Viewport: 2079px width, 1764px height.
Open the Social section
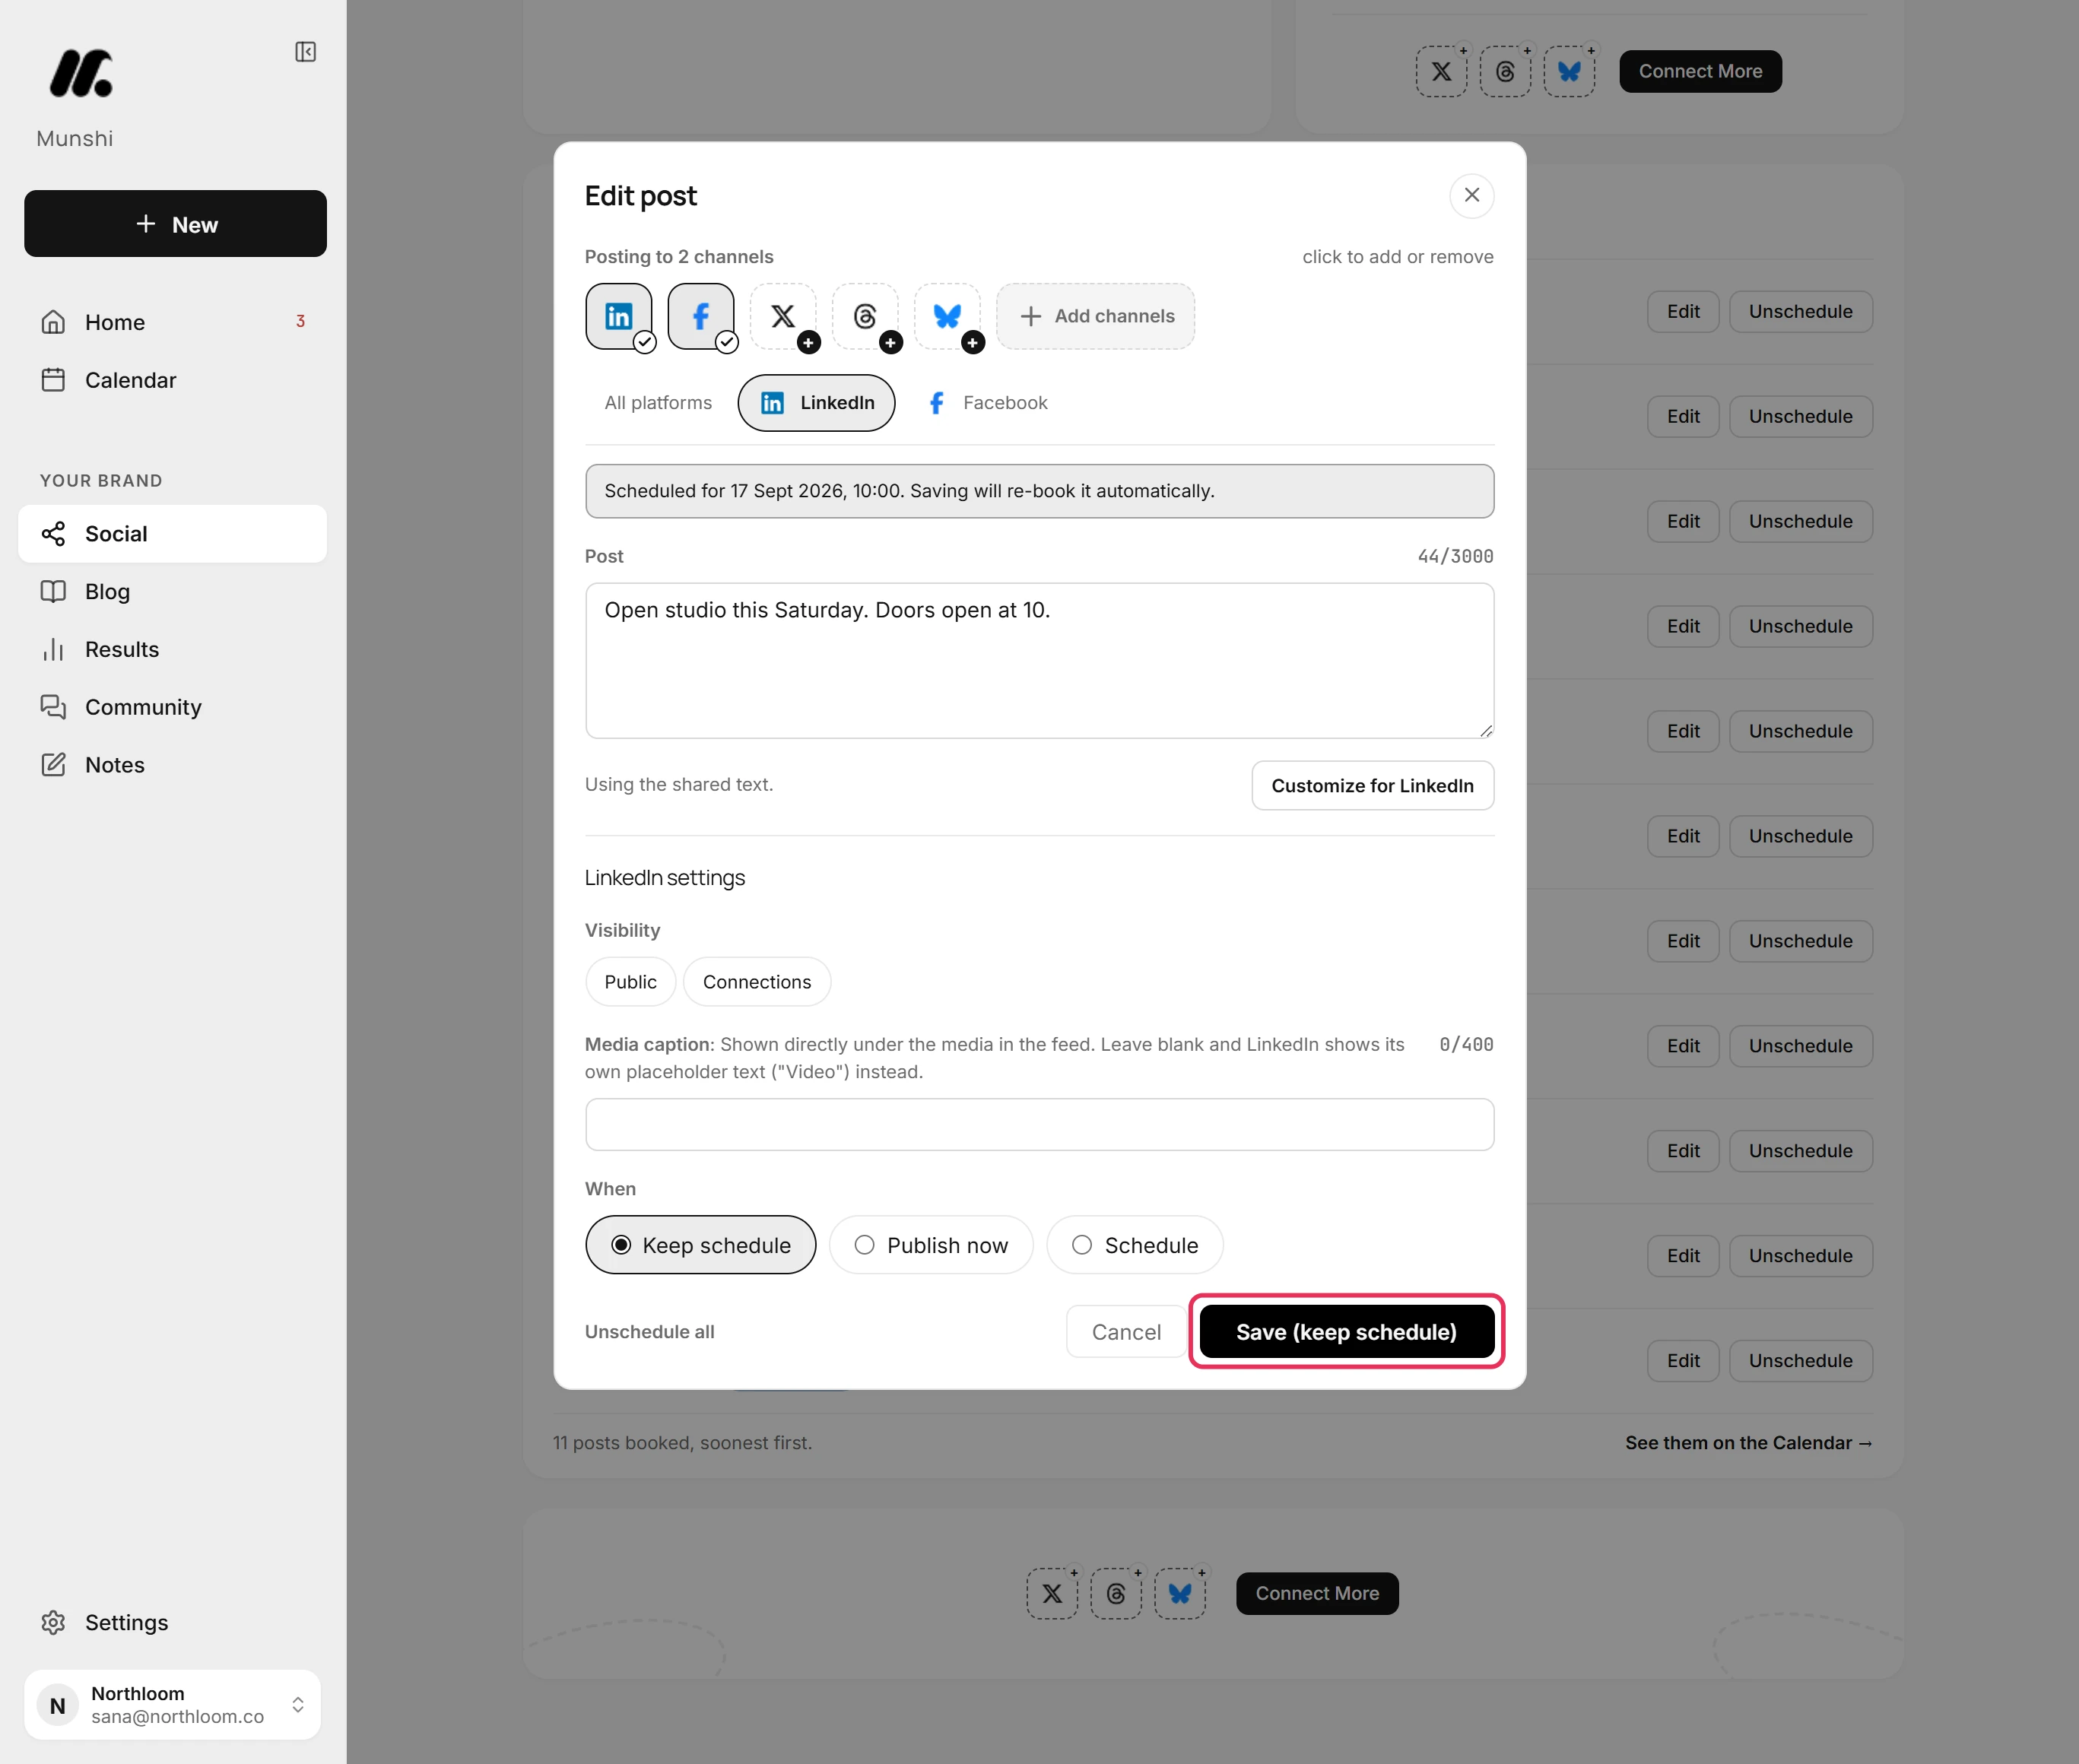(x=172, y=534)
